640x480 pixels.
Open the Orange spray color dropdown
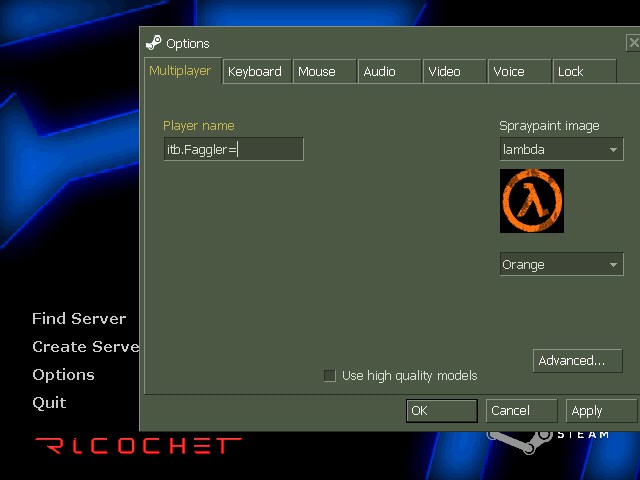(562, 264)
